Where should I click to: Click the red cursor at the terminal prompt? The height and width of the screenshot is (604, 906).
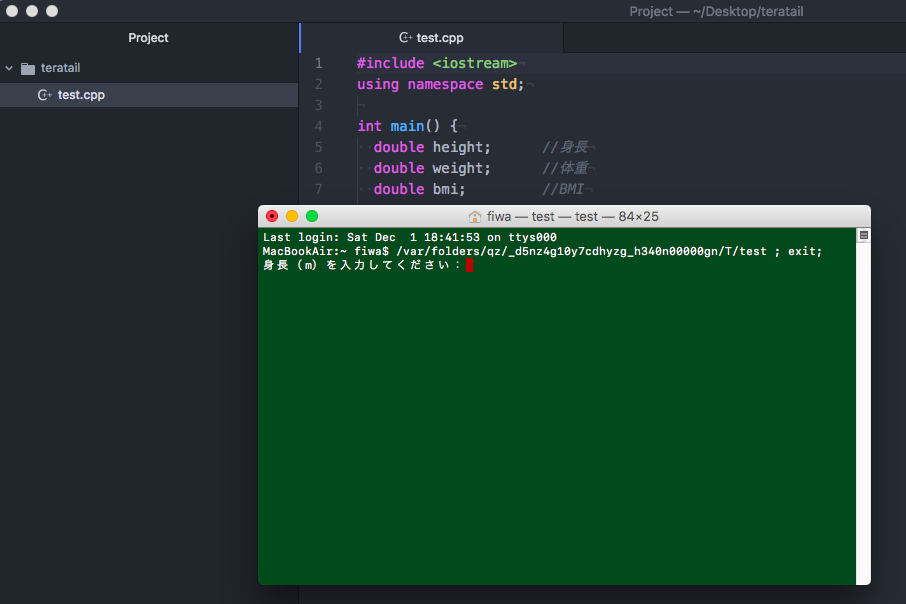pyautogui.click(x=469, y=265)
